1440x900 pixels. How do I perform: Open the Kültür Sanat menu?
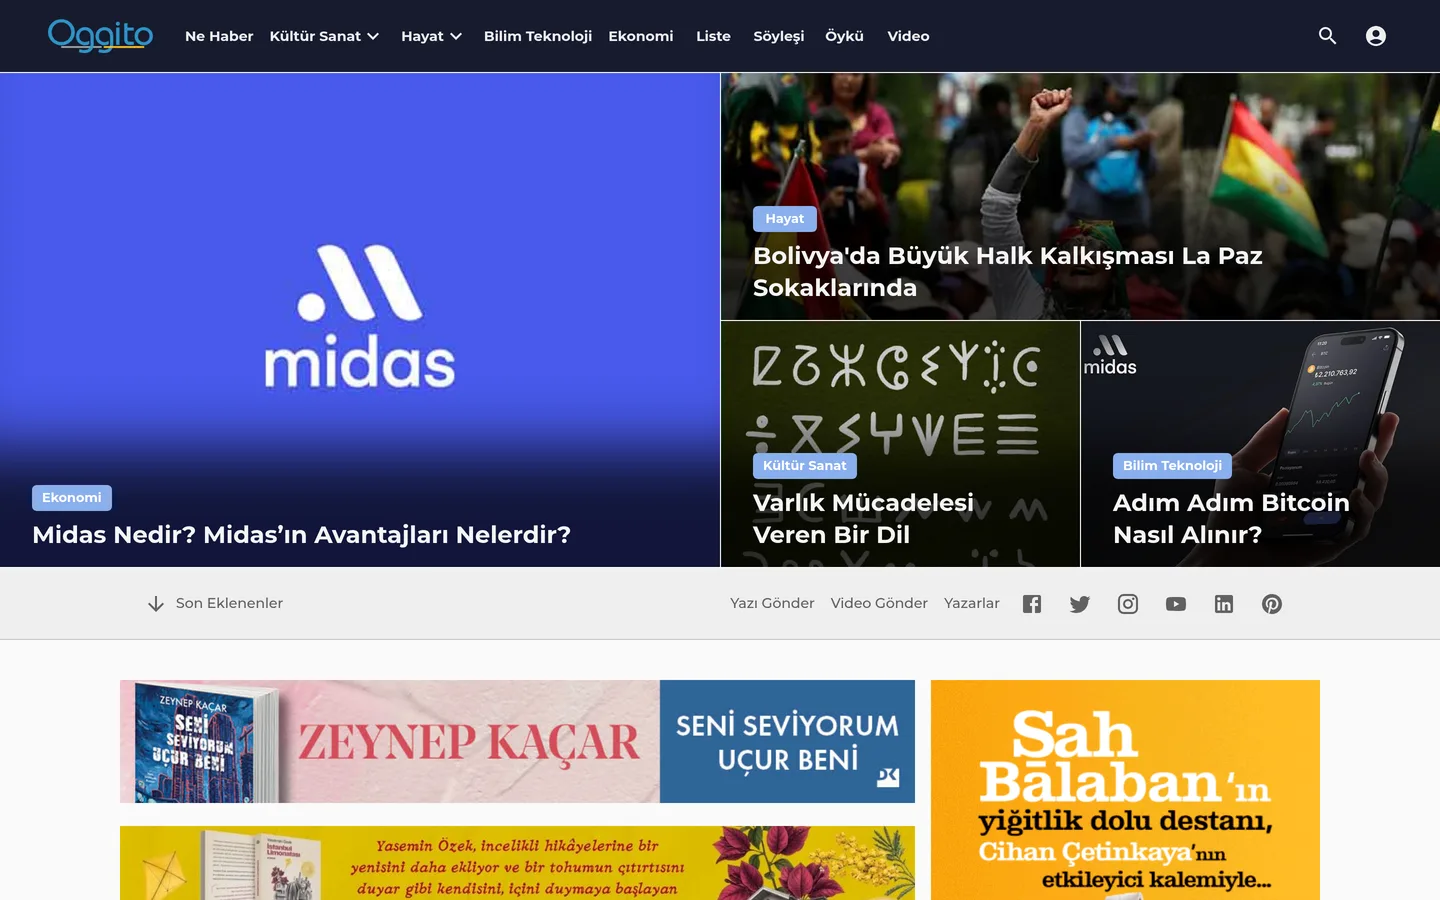(315, 36)
